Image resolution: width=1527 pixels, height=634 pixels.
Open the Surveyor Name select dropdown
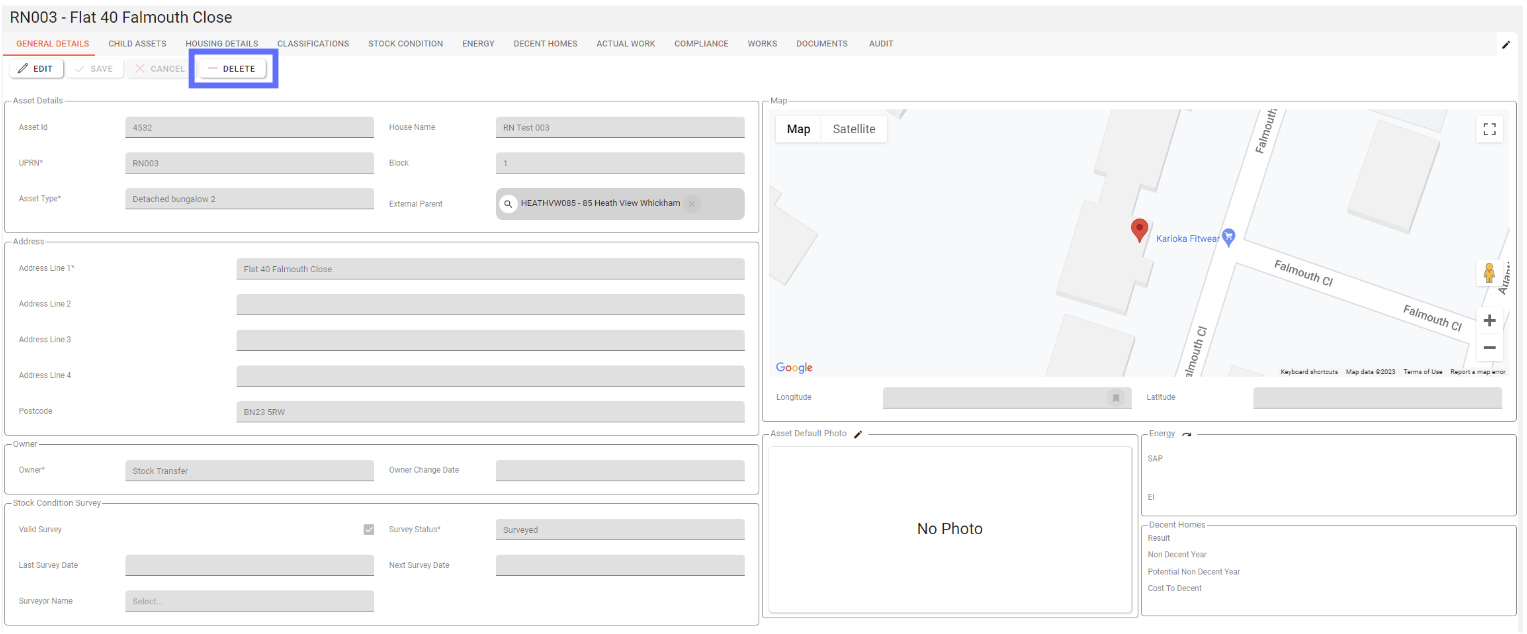tap(249, 601)
